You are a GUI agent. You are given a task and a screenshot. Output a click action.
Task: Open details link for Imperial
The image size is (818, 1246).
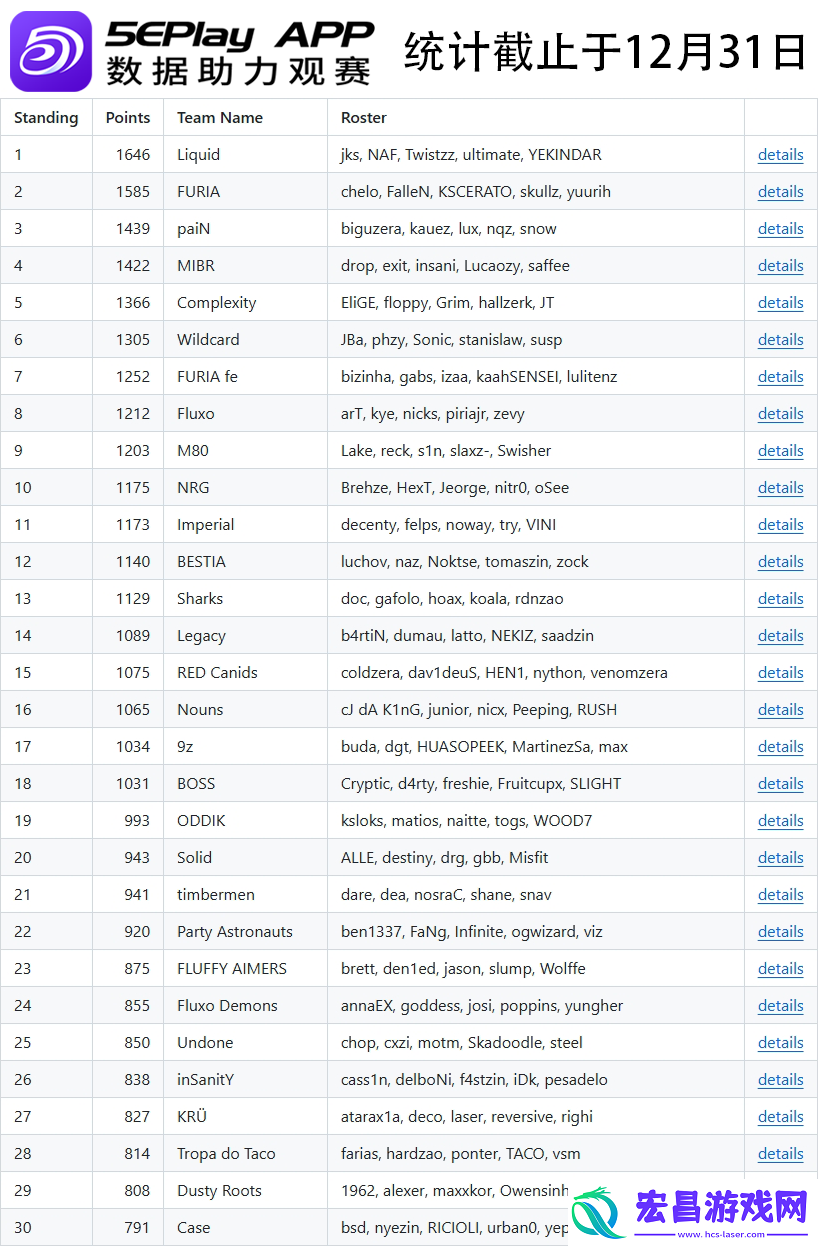pyautogui.click(x=780, y=525)
